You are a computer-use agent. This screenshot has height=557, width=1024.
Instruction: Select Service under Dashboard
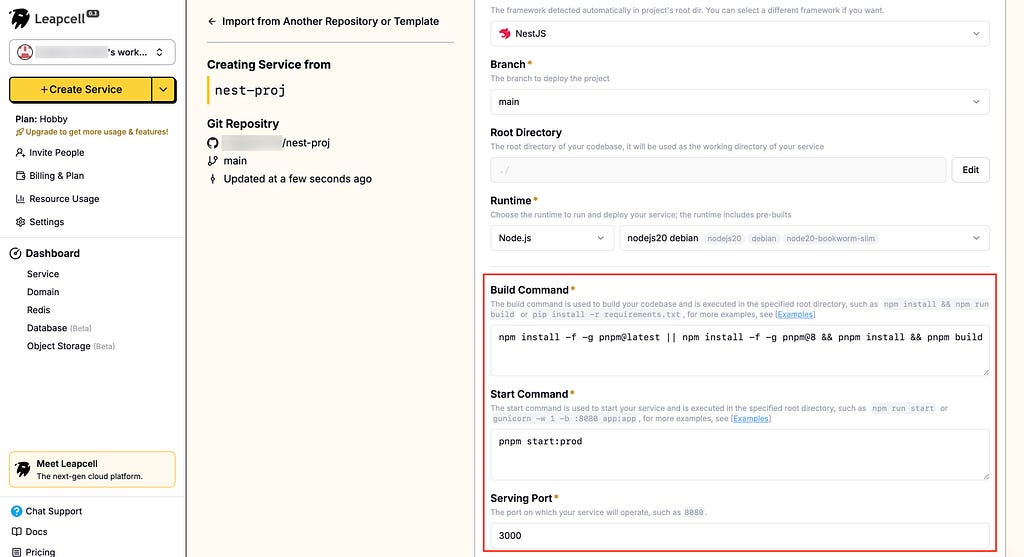coord(43,274)
